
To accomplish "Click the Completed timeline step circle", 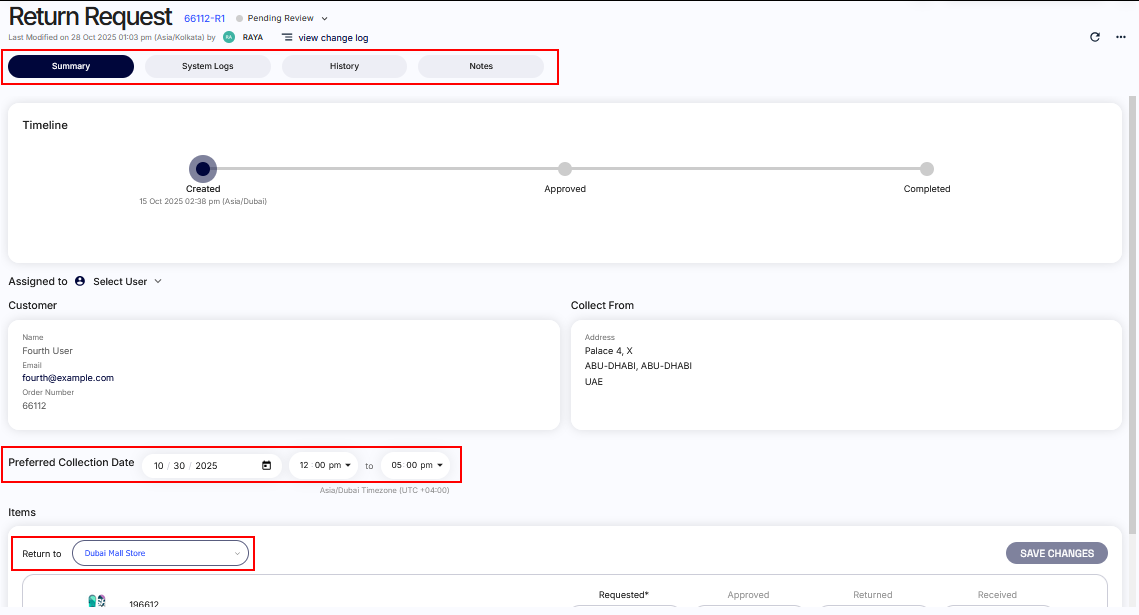I will pyautogui.click(x=927, y=169).
